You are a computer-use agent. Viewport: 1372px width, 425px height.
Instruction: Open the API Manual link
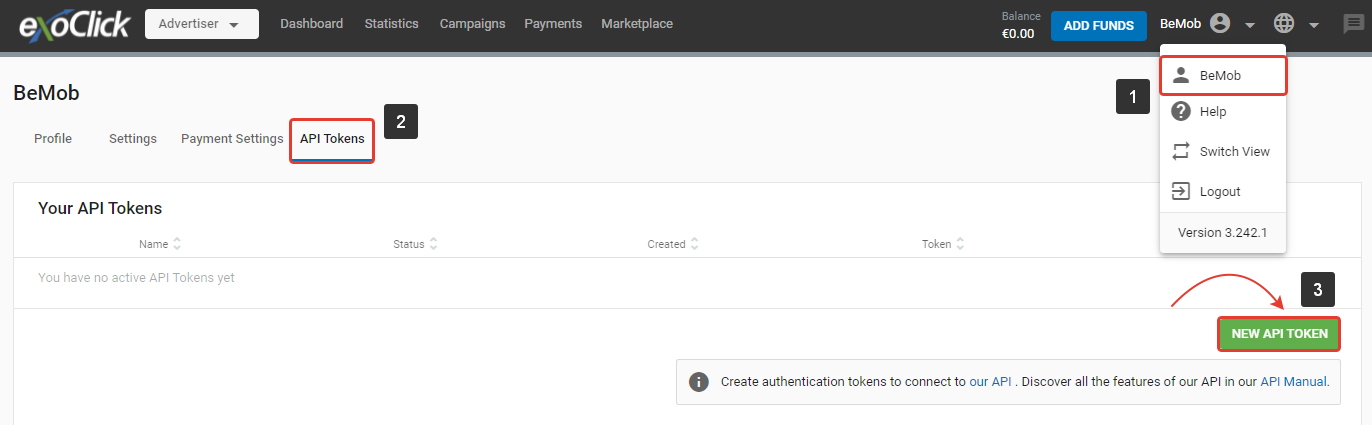tap(1293, 381)
